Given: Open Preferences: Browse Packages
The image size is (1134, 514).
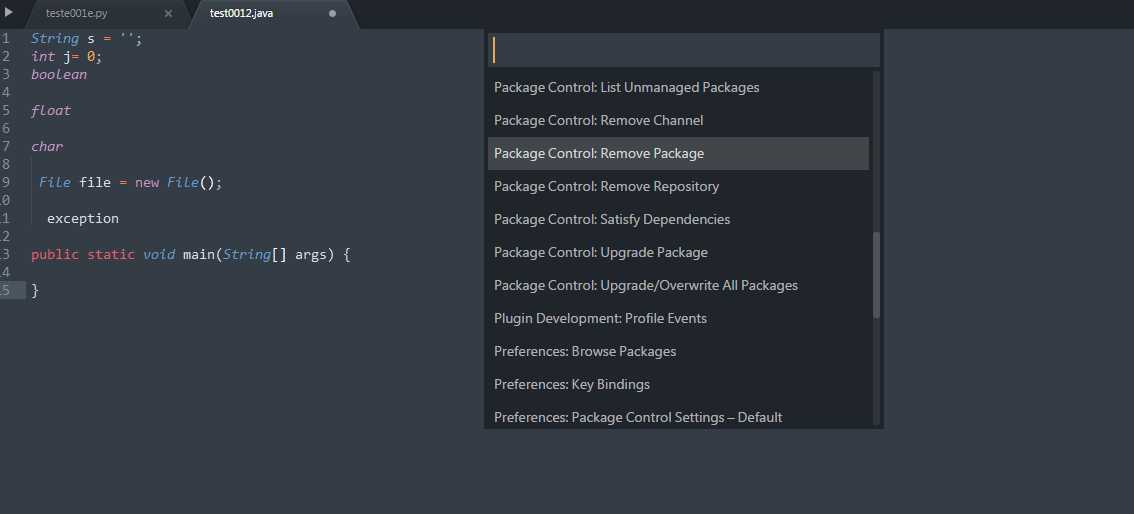Looking at the screenshot, I should tap(585, 352).
